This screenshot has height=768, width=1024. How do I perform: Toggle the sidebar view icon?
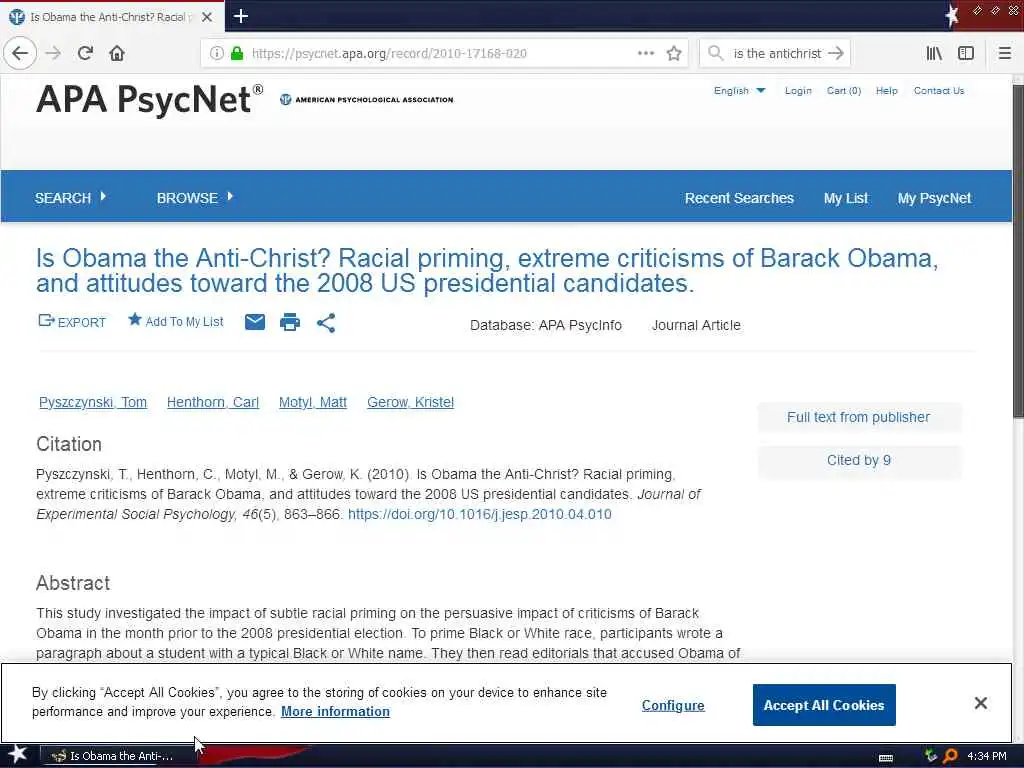(966, 54)
